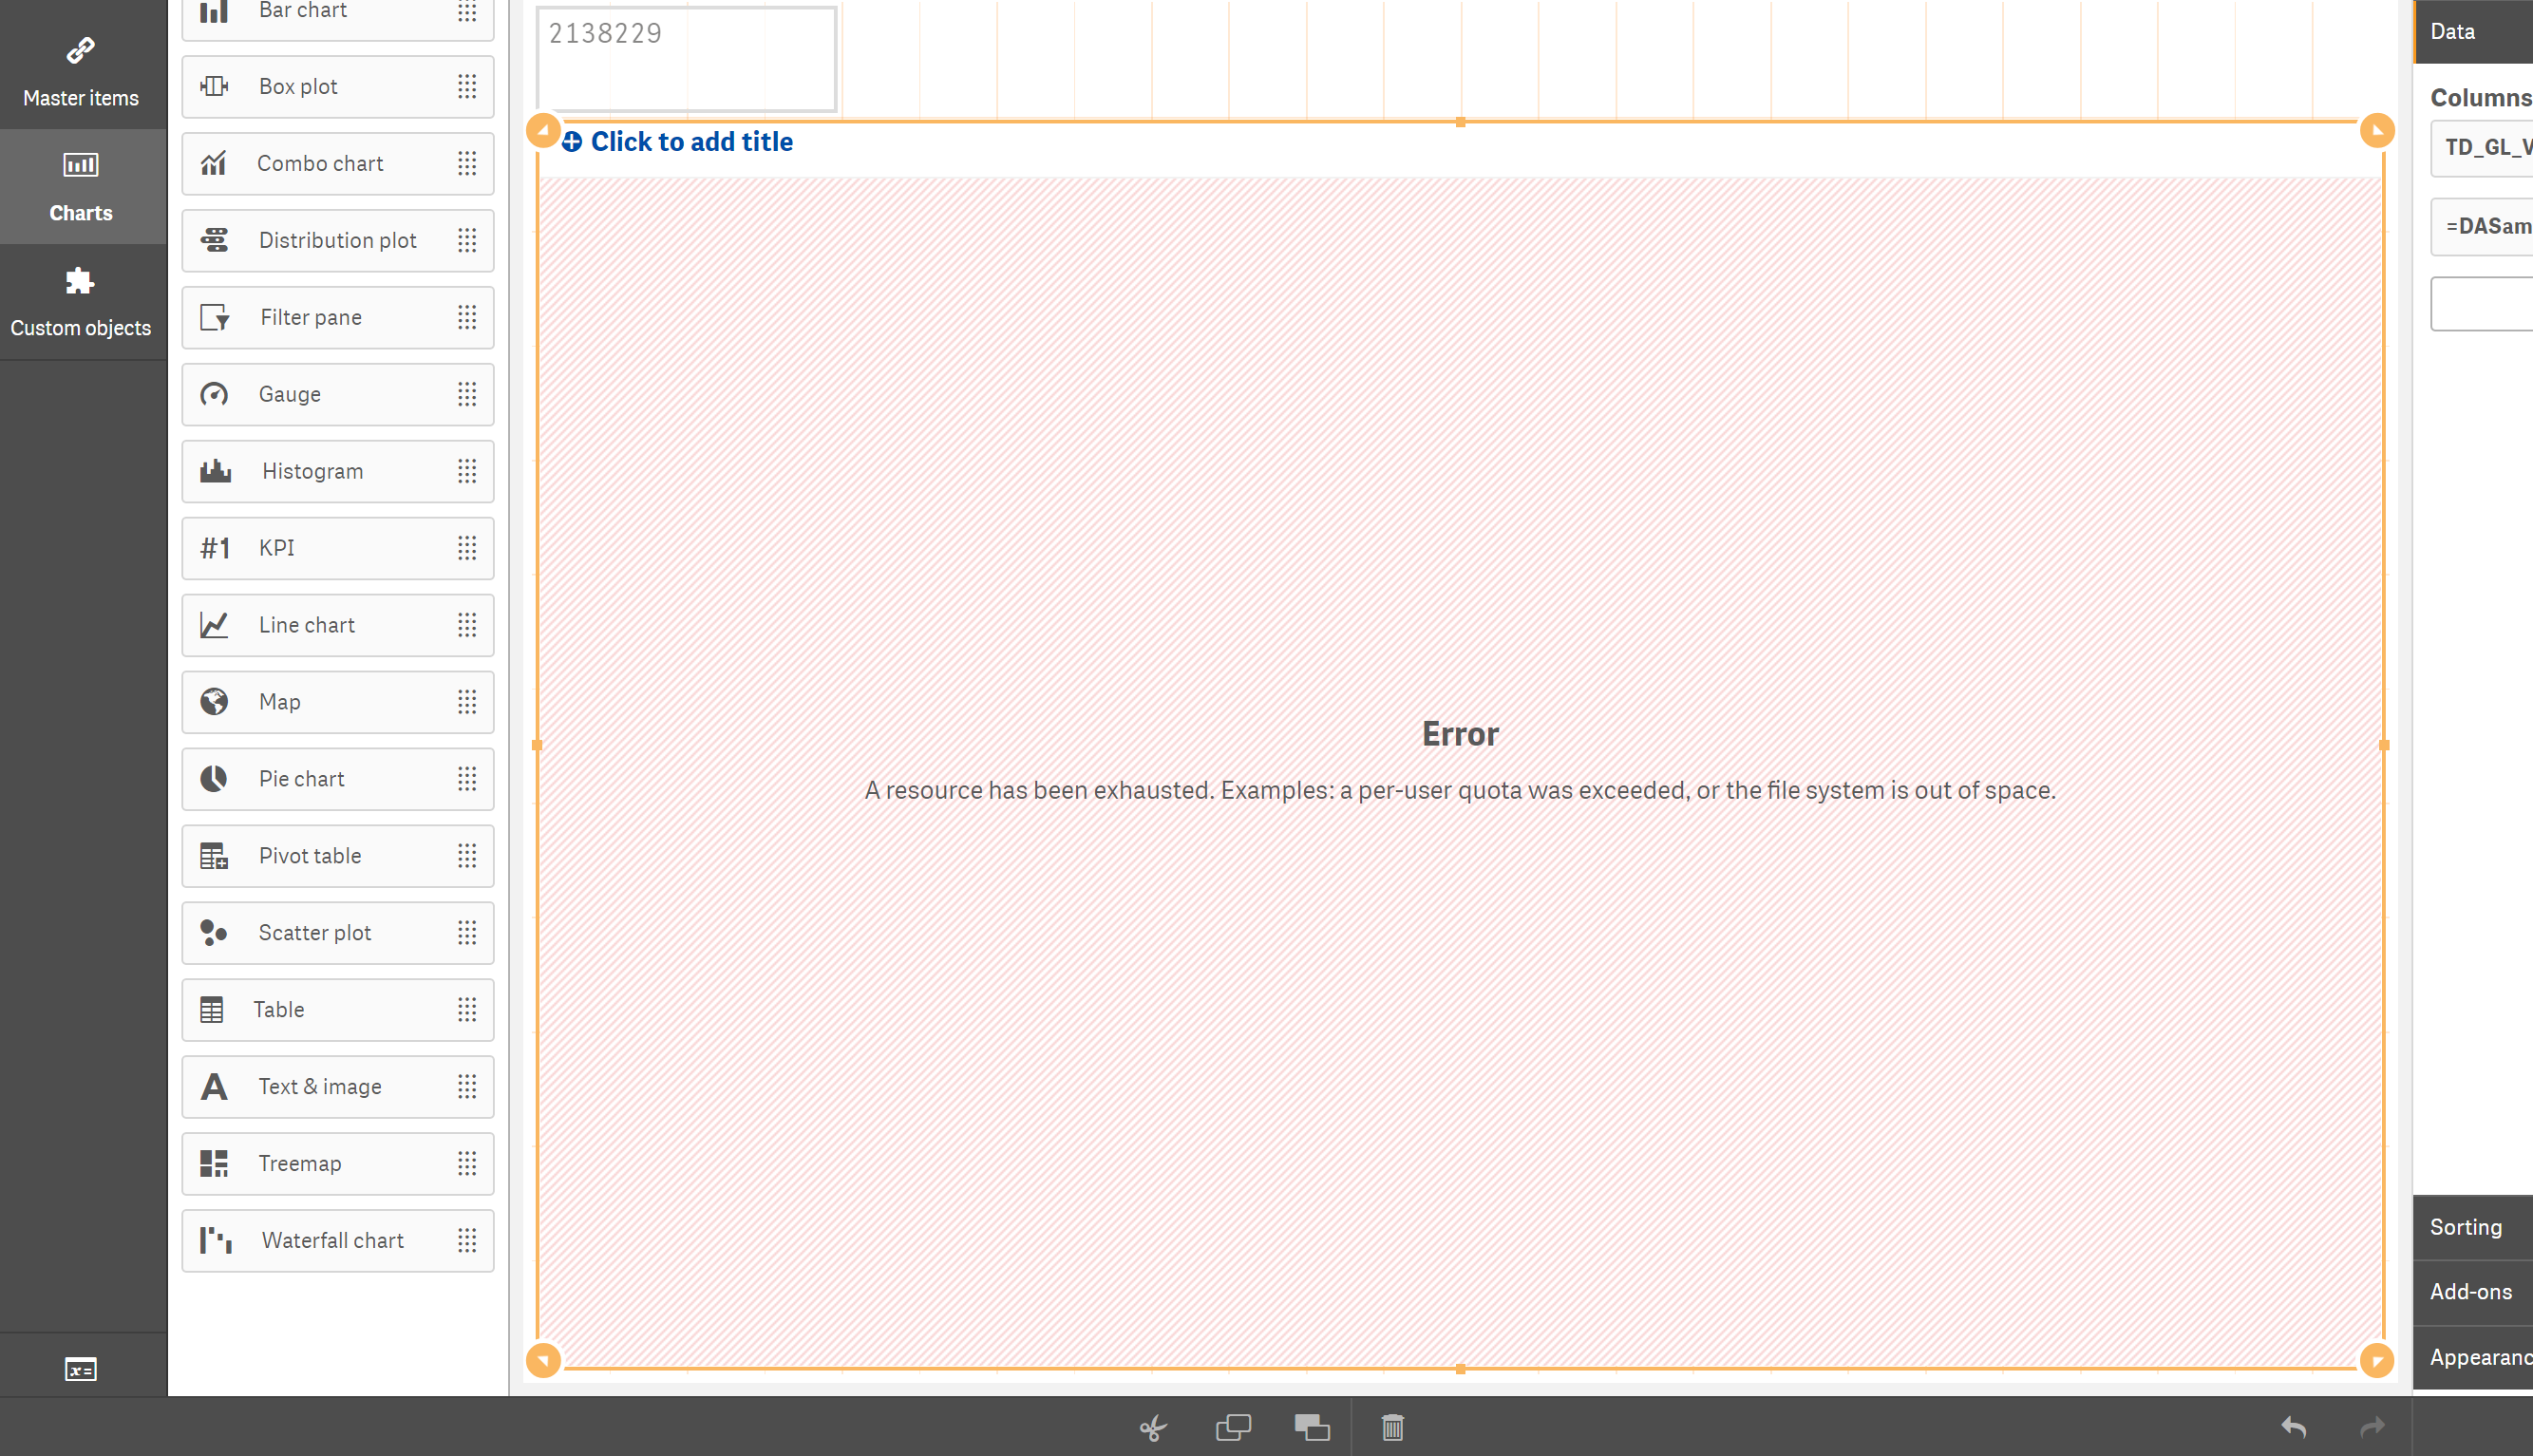Switch to the Charts panel
Viewport: 2533px width, 1456px height.
coord(81,187)
